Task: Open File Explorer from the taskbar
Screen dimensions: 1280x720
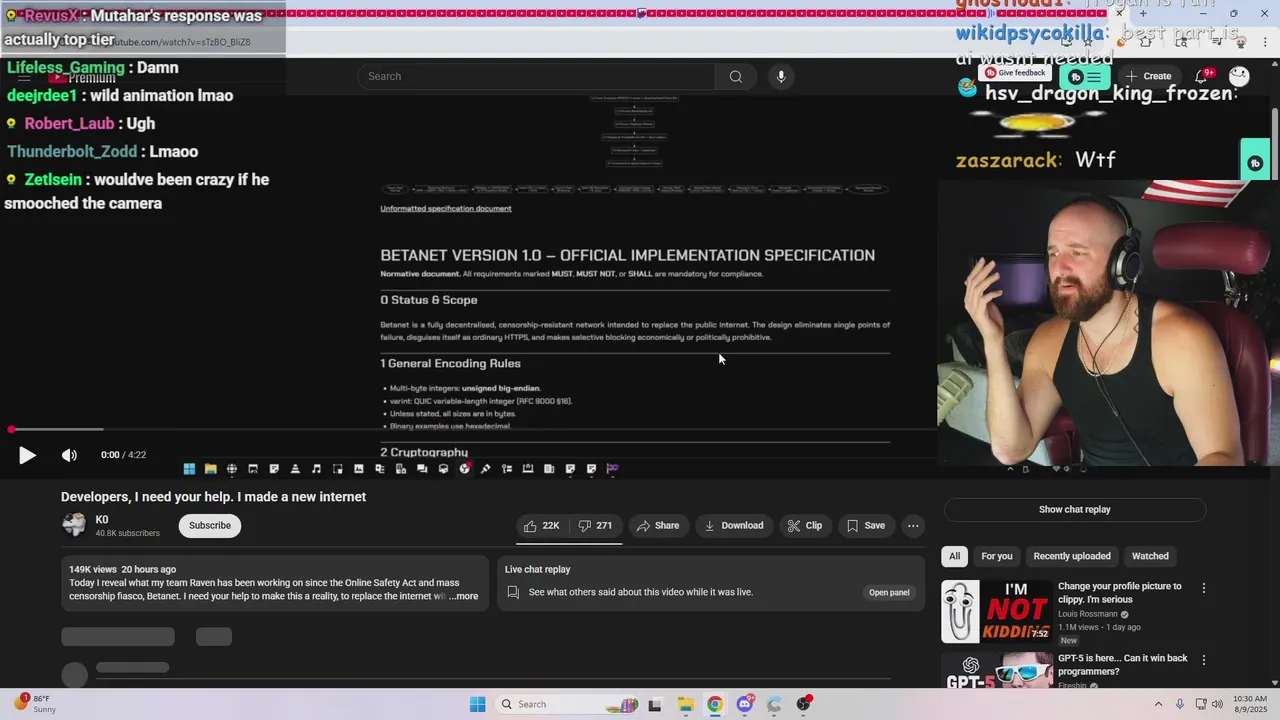Action: 685,704
